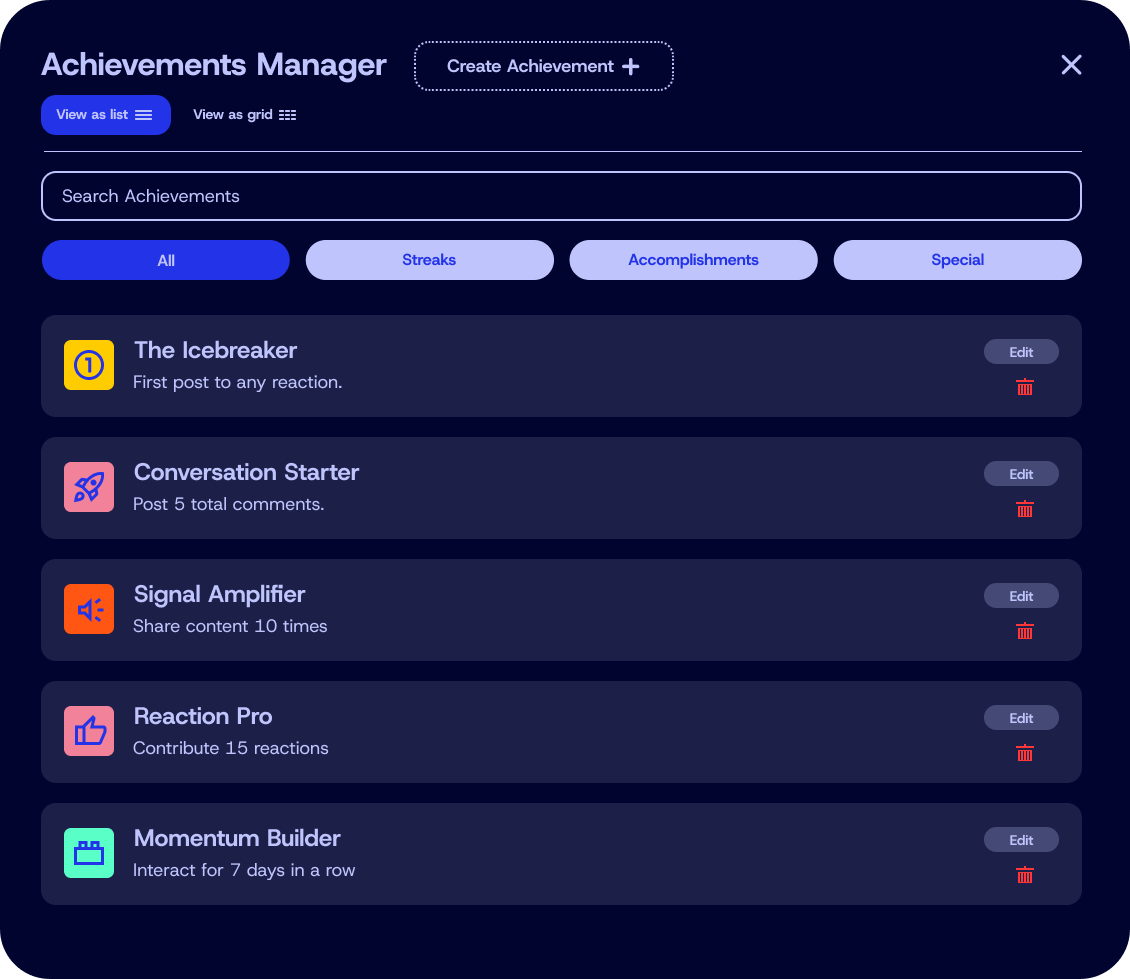The width and height of the screenshot is (1130, 979).
Task: Click the green Momentum Builder block icon
Action: 89,853
